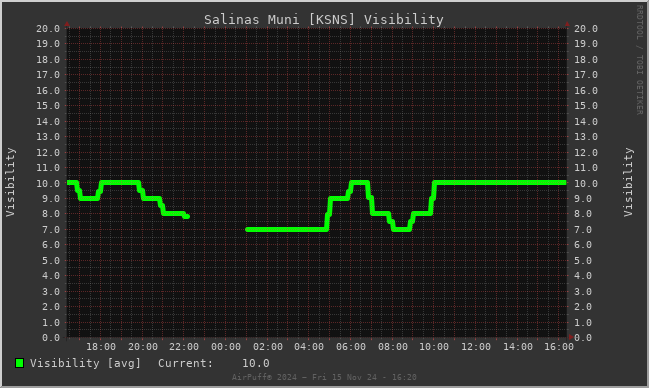The height and width of the screenshot is (388, 649).
Task: Click the 08:00 time axis label
Action: [393, 347]
